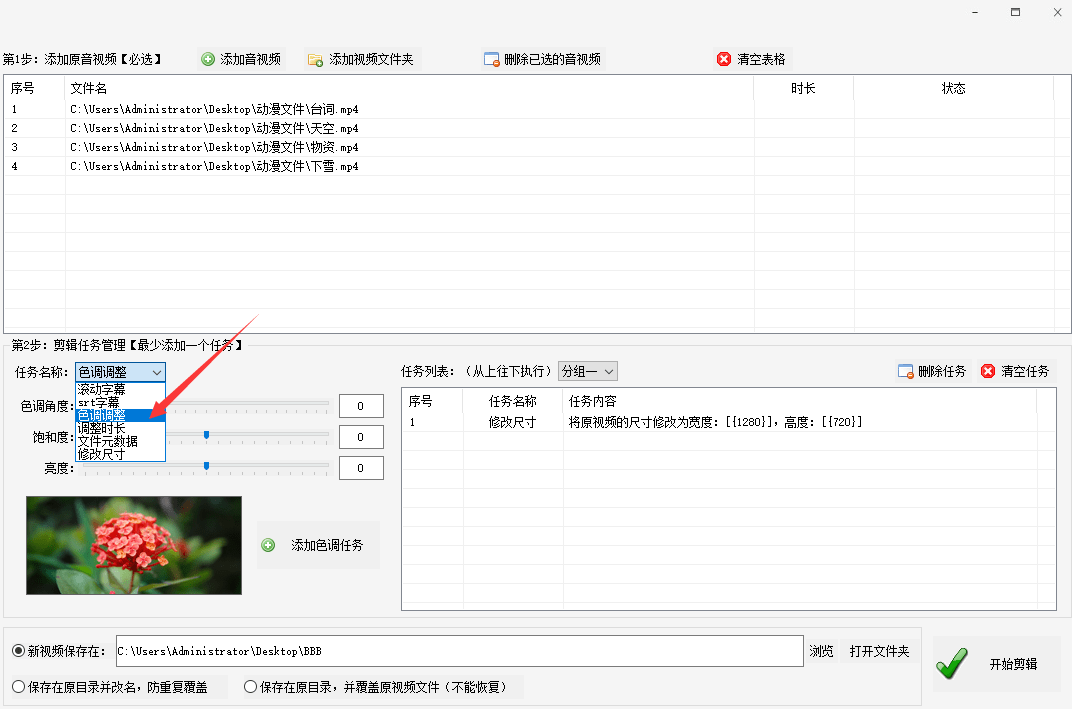This screenshot has width=1072, height=709.
Task: Select the 新视频保存在 radio button
Action: (18, 651)
